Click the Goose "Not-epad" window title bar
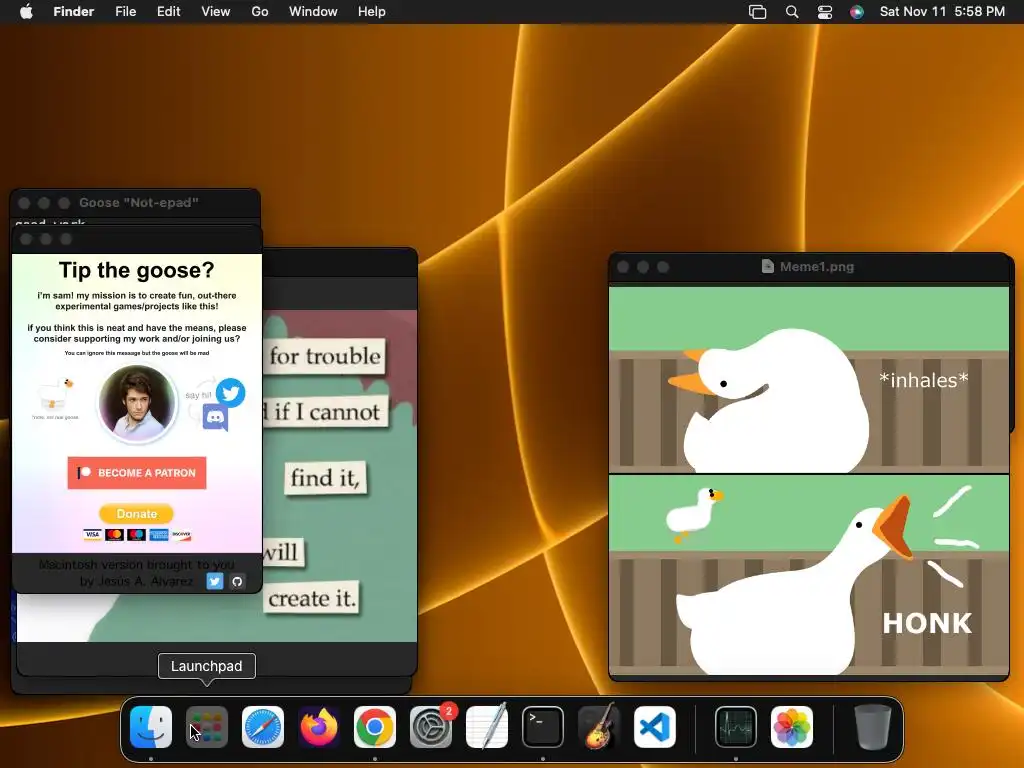1024x768 pixels. pos(135,203)
